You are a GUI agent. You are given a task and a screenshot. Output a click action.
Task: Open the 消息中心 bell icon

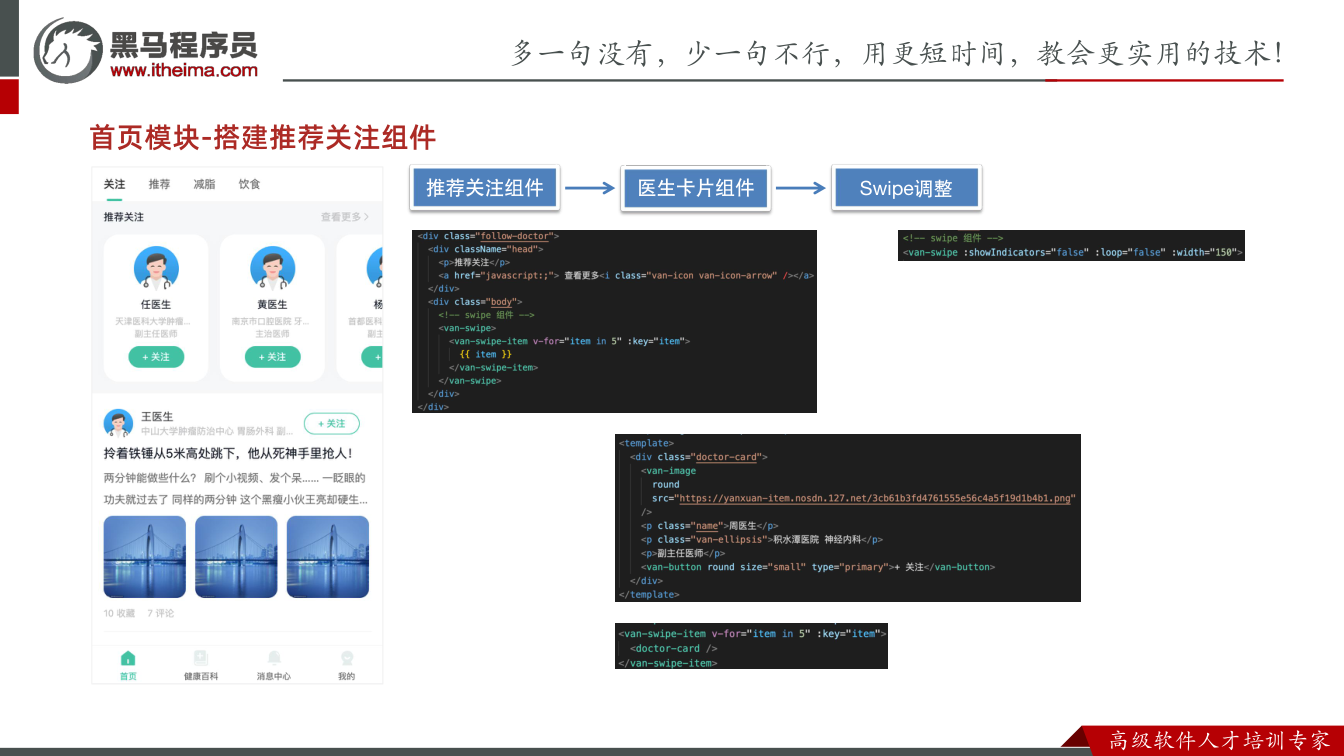(x=274, y=658)
